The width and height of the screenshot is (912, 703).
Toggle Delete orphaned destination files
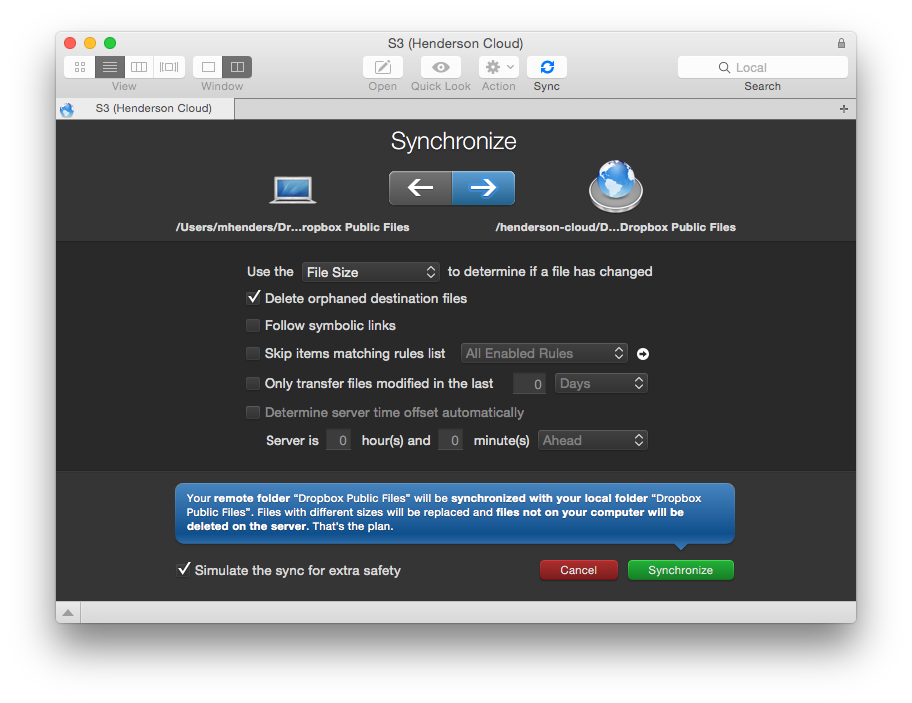click(x=253, y=298)
